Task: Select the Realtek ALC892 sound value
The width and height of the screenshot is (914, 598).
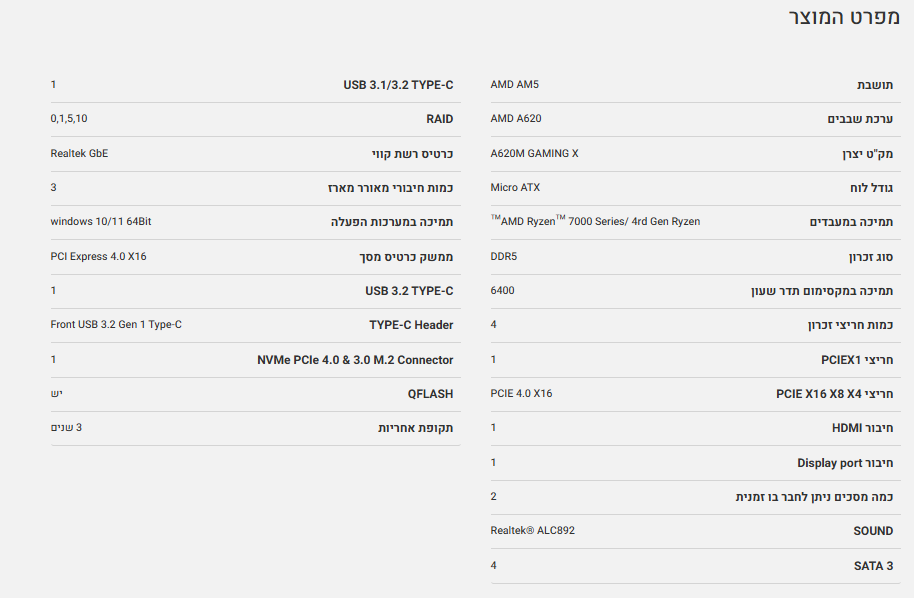Action: point(533,530)
